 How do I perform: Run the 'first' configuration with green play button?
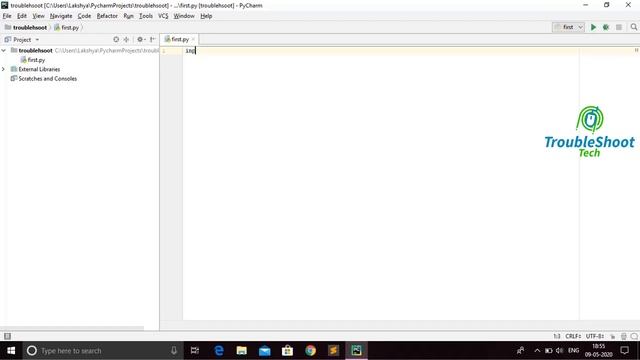(593, 27)
